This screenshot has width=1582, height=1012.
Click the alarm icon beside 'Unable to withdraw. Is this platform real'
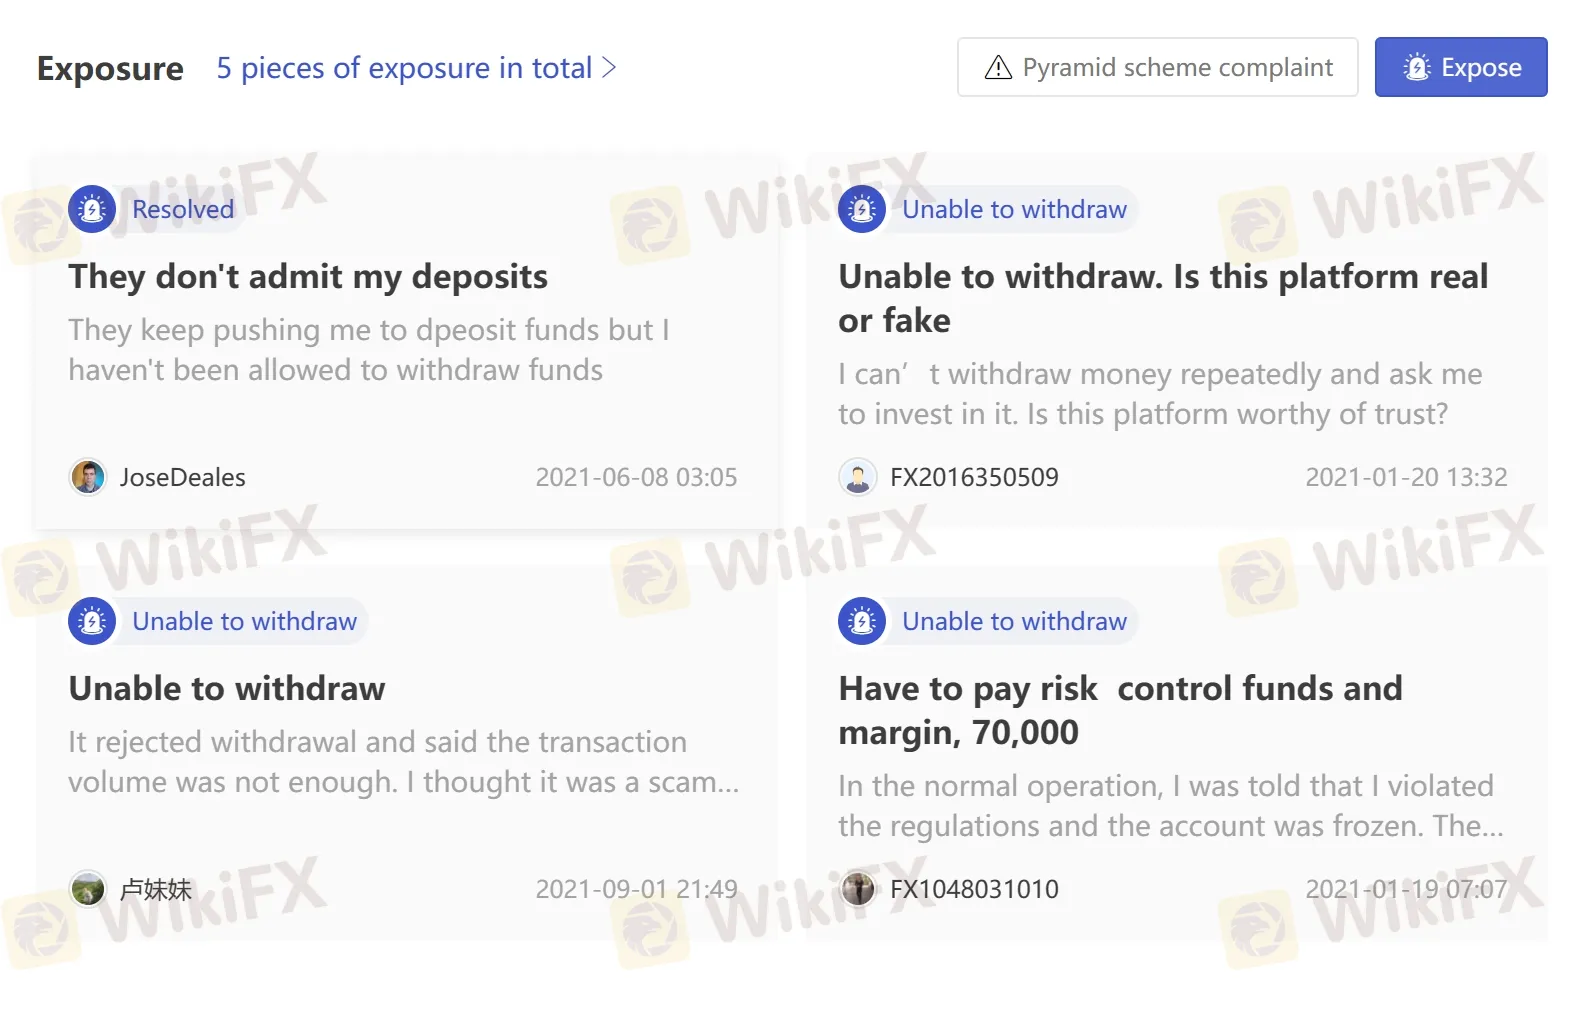point(861,209)
